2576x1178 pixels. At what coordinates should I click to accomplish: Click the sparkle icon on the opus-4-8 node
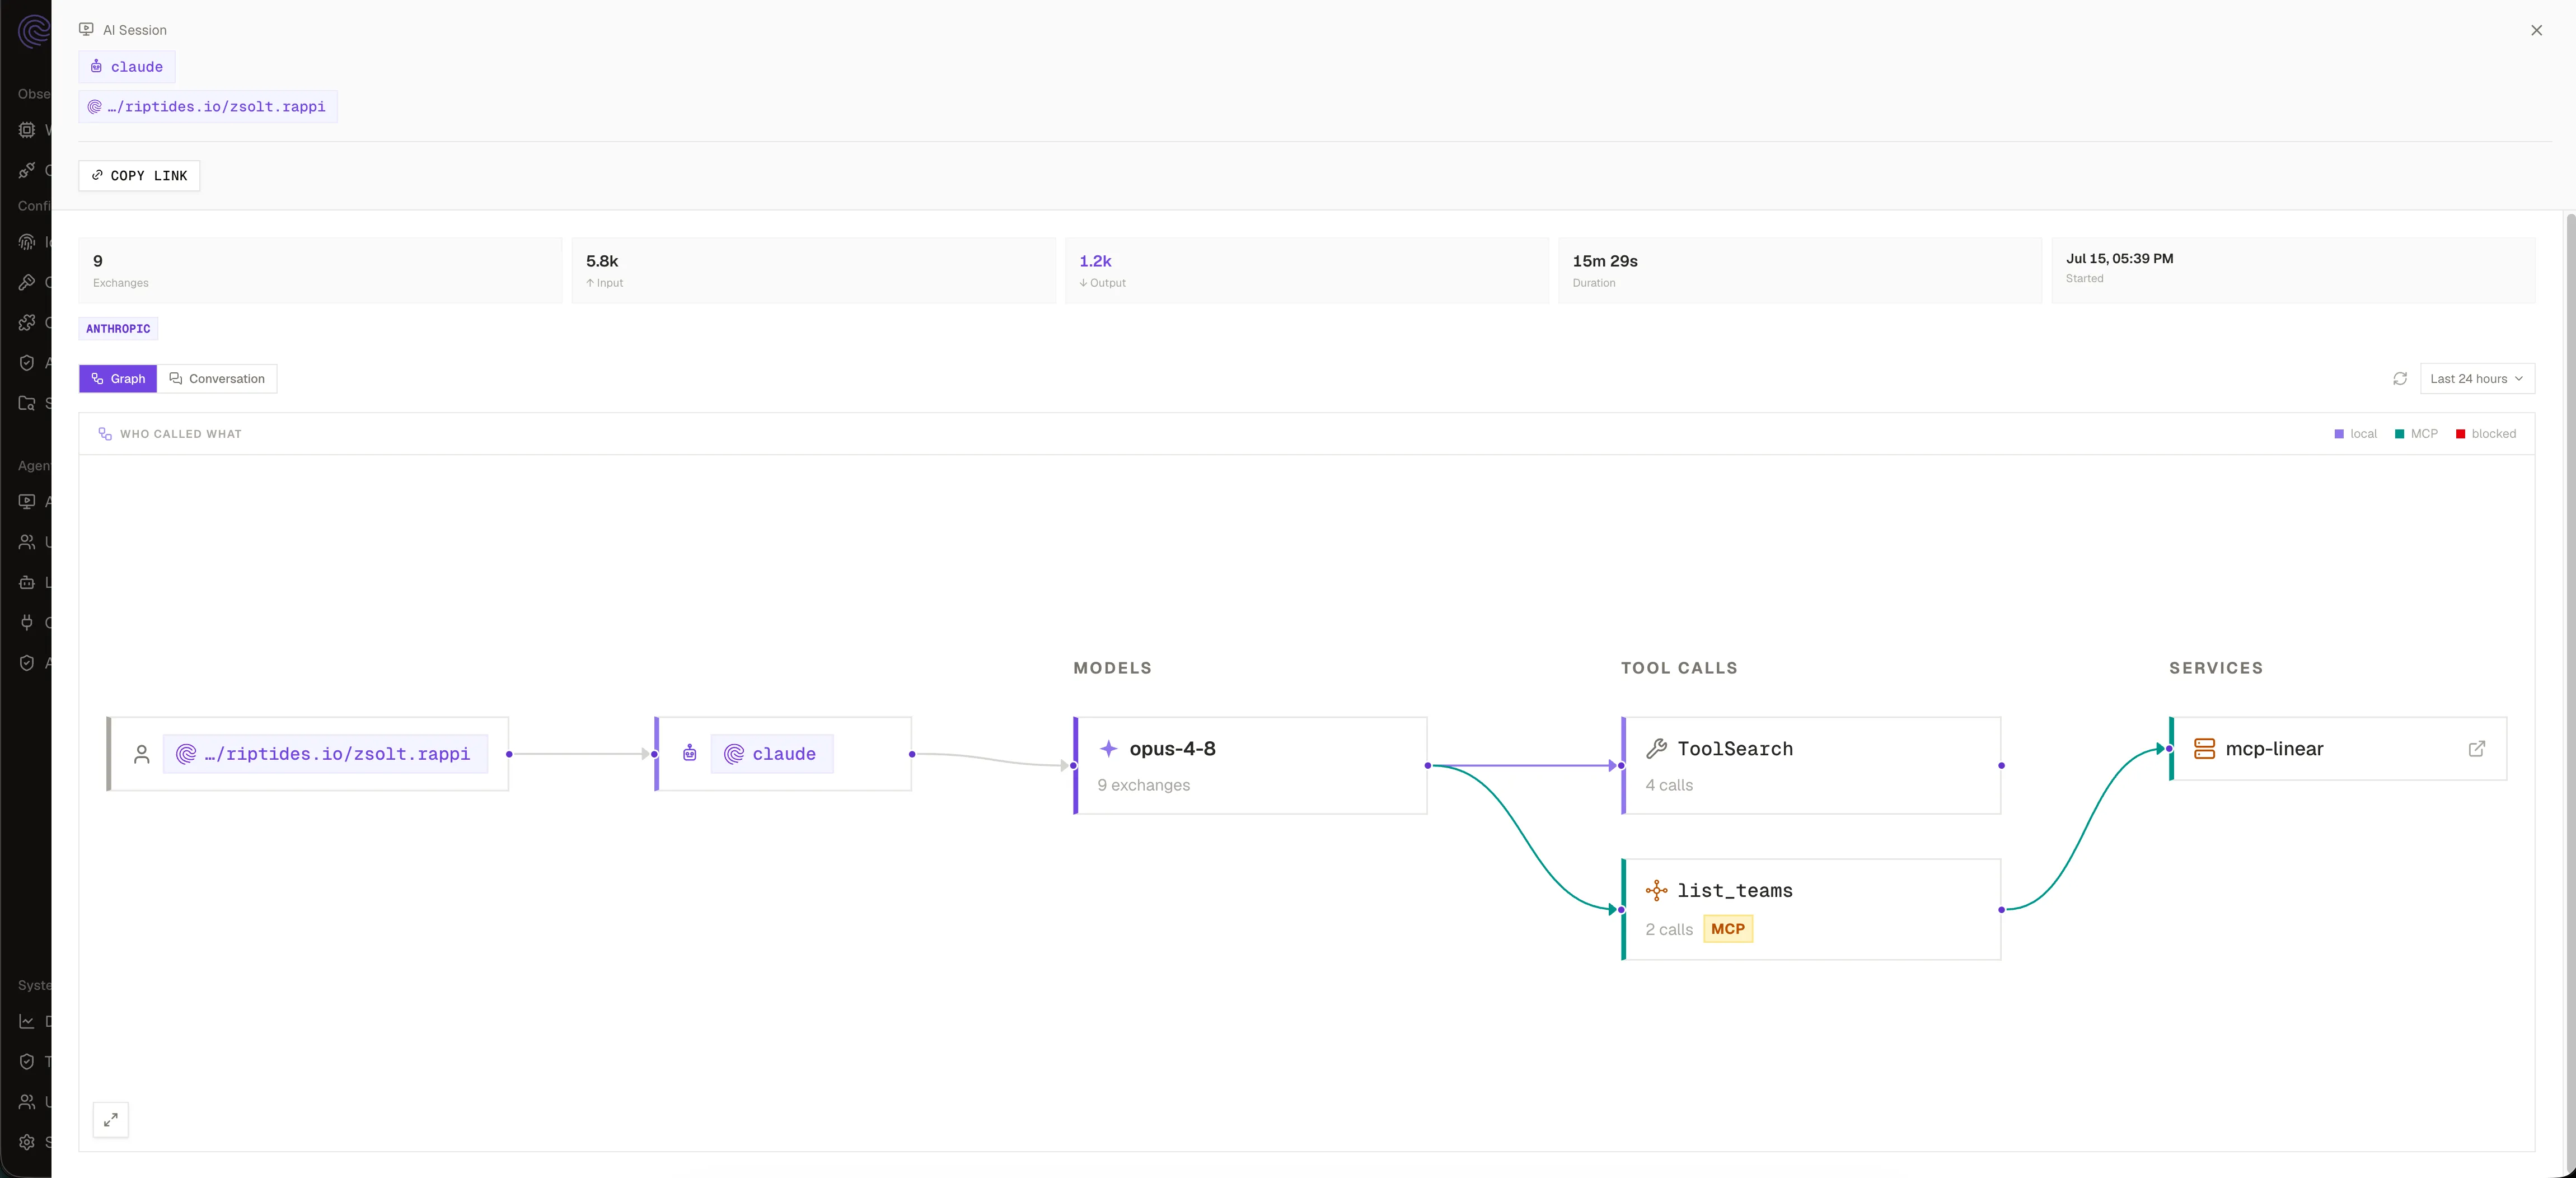pos(1108,748)
